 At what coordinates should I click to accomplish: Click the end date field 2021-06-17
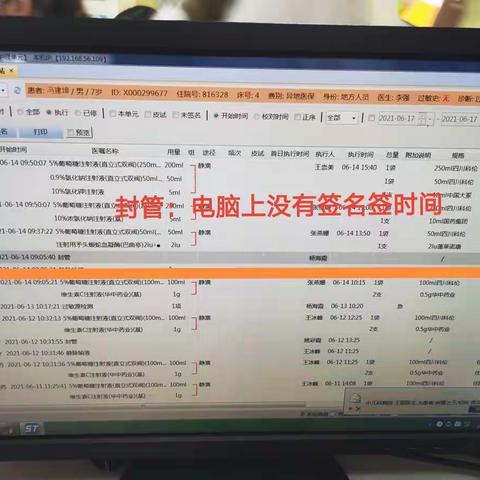point(459,119)
